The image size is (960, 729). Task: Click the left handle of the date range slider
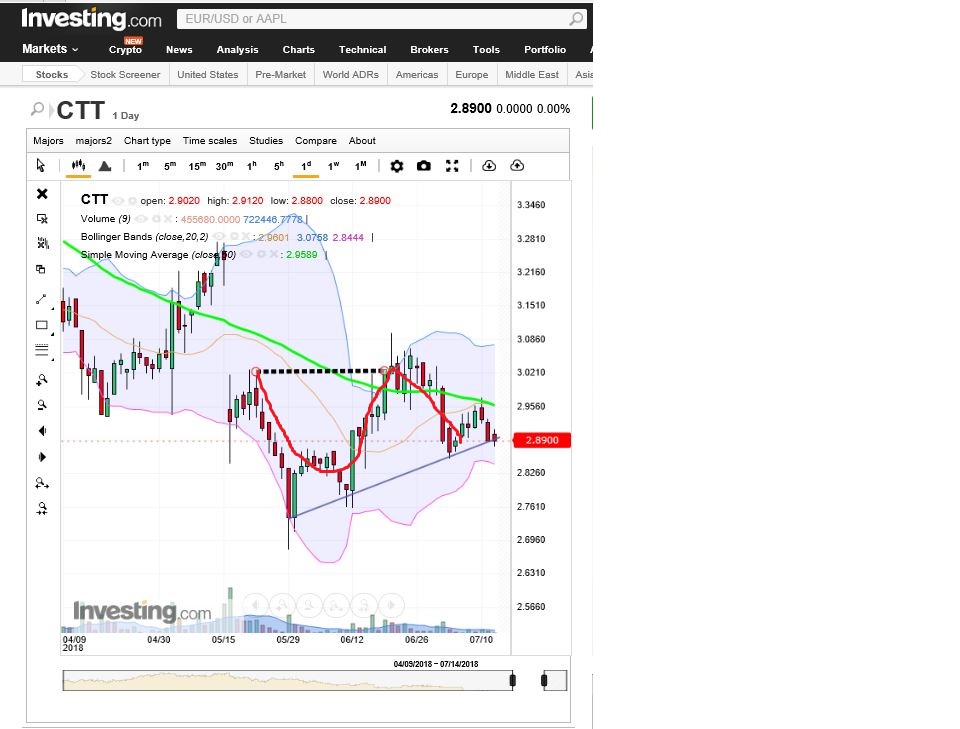pyautogui.click(x=513, y=680)
